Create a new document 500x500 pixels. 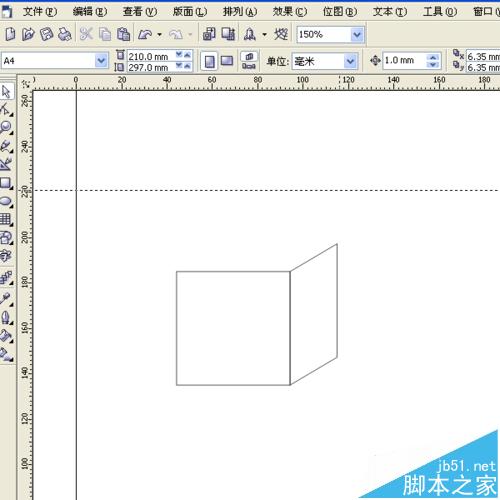pos(10,34)
